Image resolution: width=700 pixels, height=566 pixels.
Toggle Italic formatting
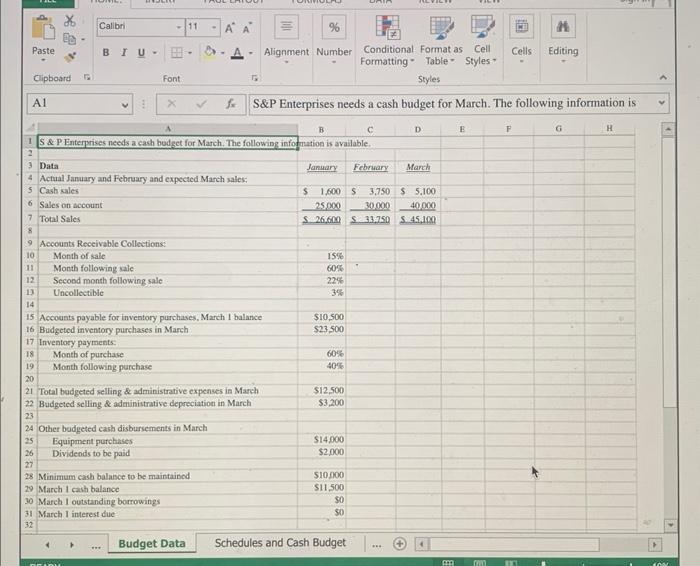pos(124,52)
